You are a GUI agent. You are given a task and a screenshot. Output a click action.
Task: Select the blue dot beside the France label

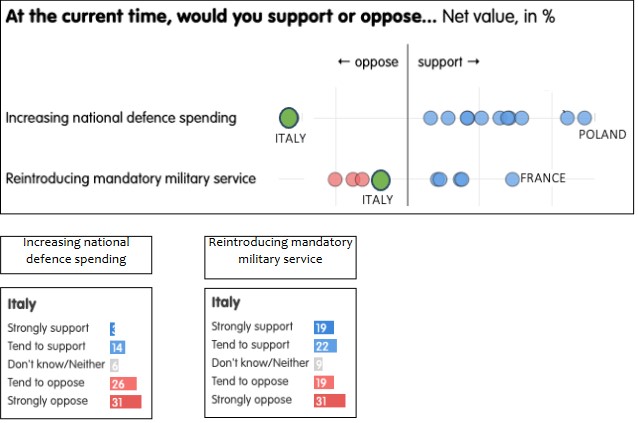coord(512,179)
